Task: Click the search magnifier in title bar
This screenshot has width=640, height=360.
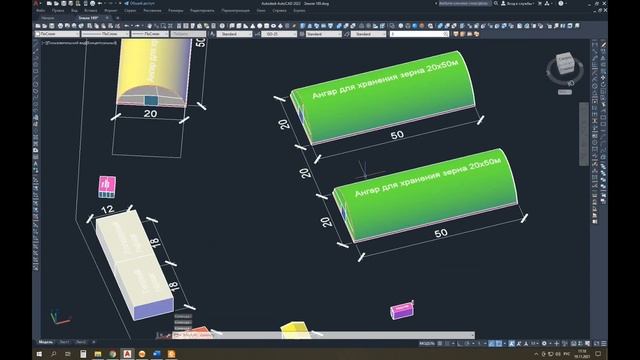Action: pyautogui.click(x=496, y=3)
